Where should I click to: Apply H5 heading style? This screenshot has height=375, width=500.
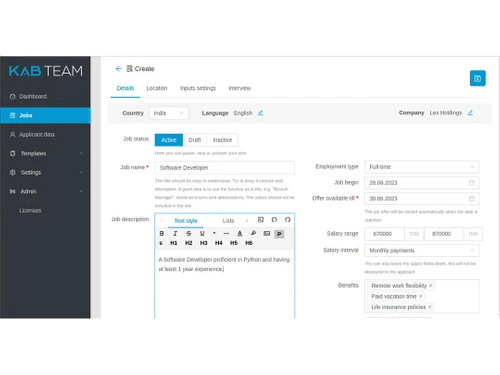pos(234,243)
